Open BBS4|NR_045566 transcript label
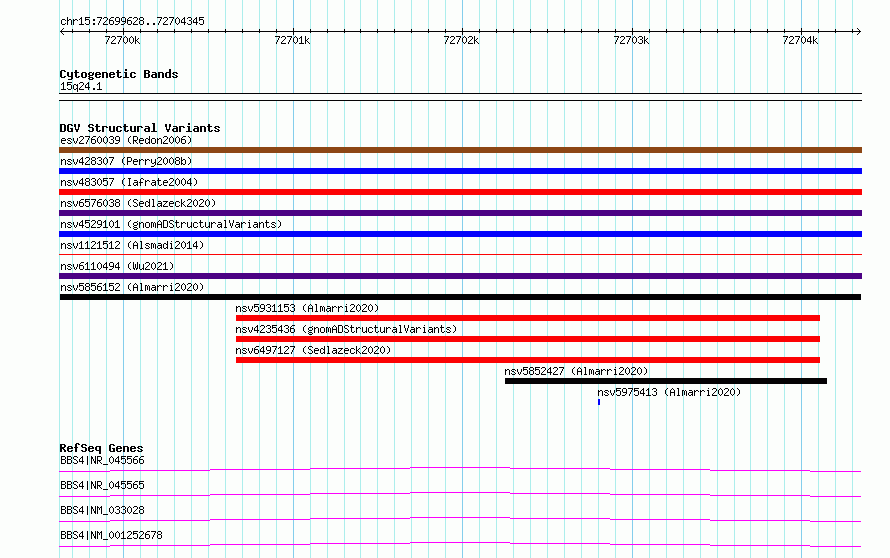Screen dimensions: 890x558 102,460
